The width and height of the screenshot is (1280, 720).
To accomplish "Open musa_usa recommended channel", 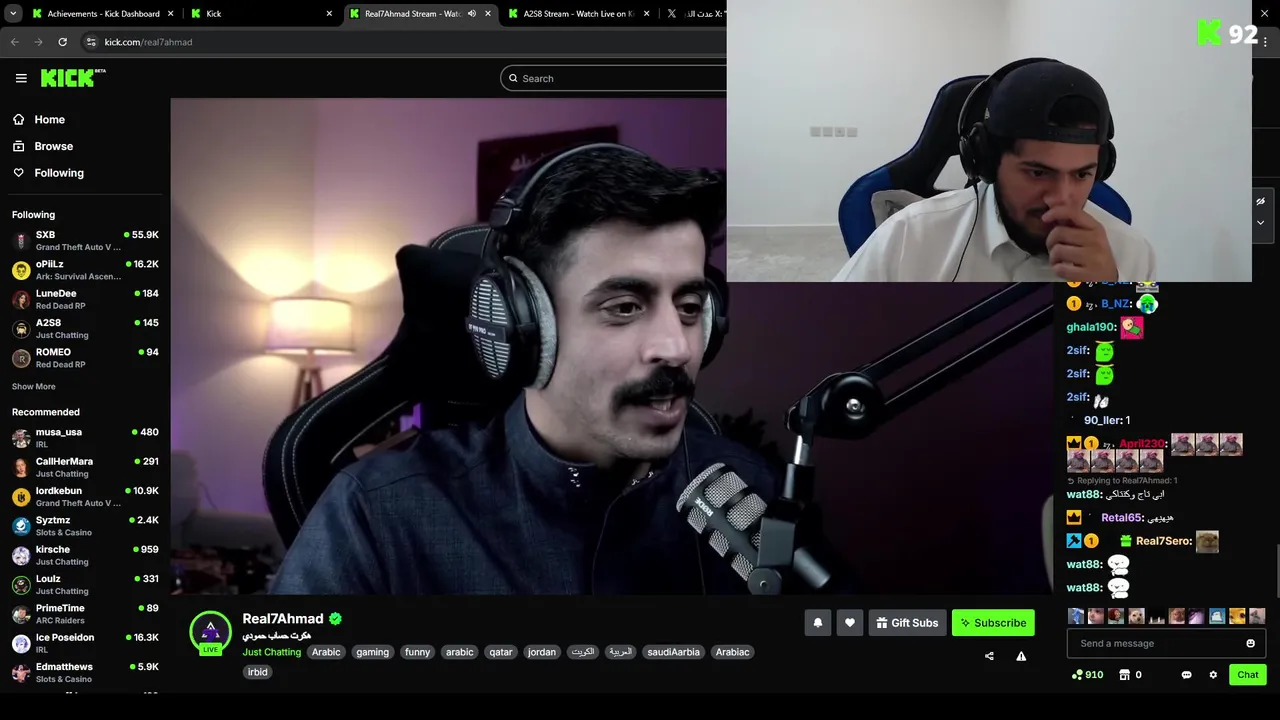I will pos(85,438).
